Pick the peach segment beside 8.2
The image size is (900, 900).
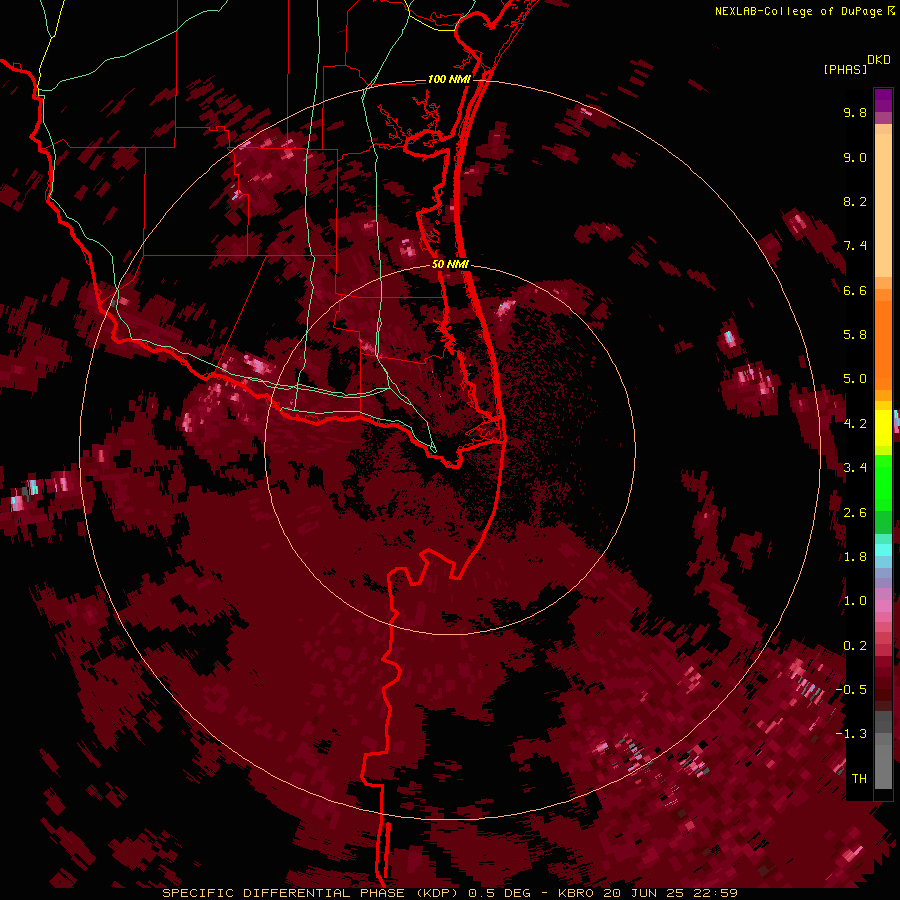(x=883, y=207)
